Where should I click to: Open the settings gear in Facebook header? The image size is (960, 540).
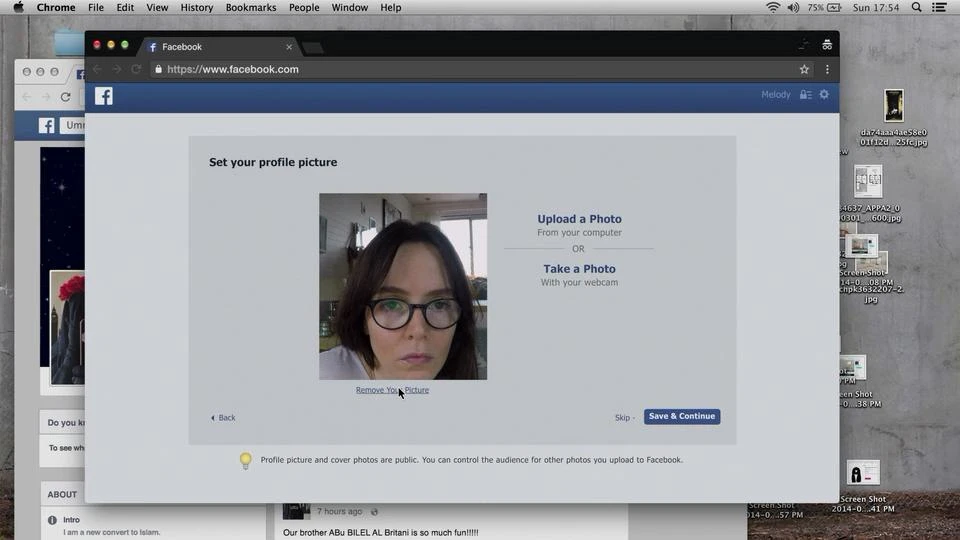(x=824, y=94)
